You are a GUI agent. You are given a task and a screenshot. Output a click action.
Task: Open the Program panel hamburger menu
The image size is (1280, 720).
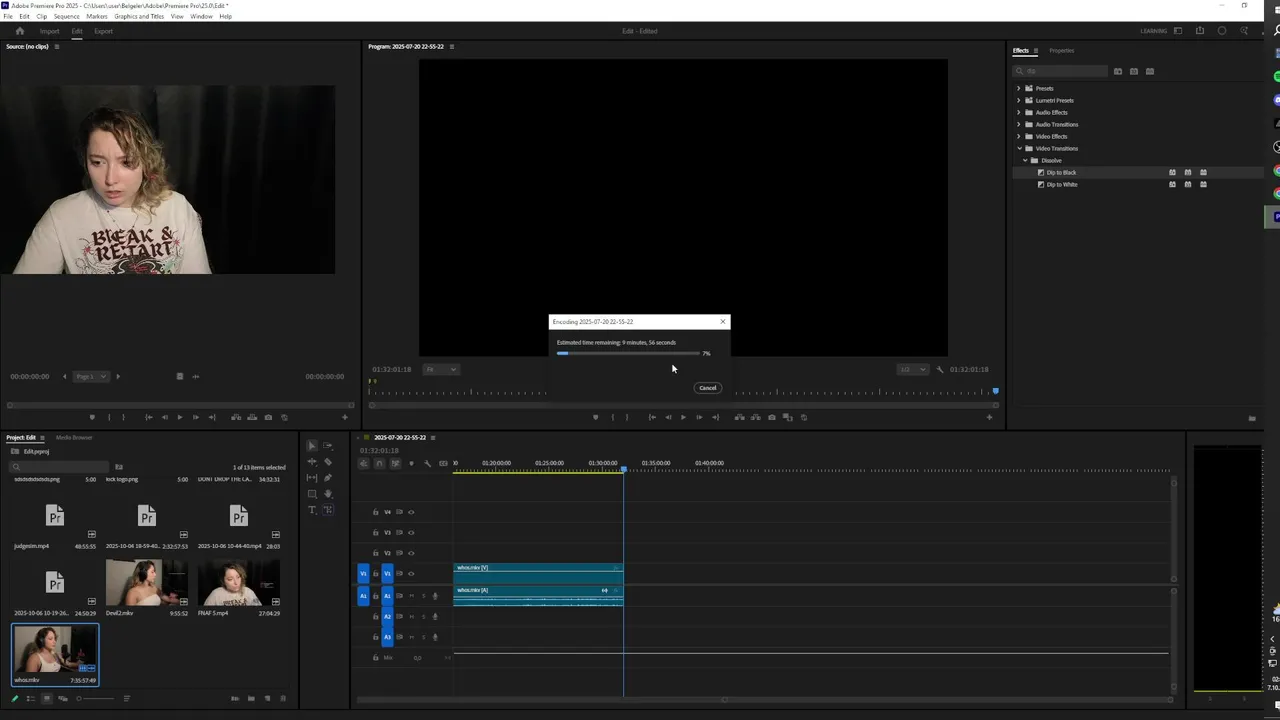pyautogui.click(x=452, y=46)
